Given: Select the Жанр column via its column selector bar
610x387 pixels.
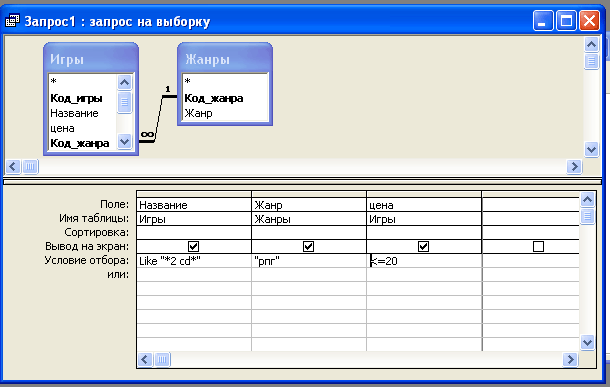Looking at the screenshot, I should (309, 194).
